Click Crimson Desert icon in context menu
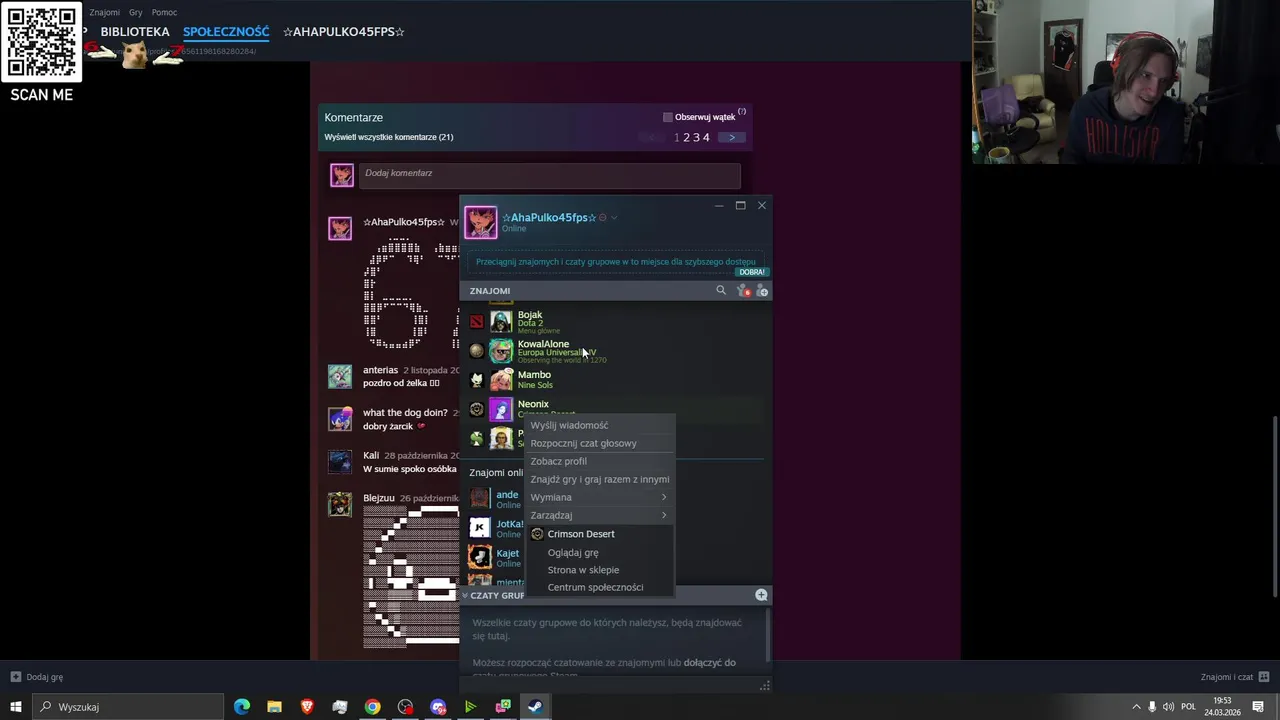The image size is (1280, 720). (537, 534)
